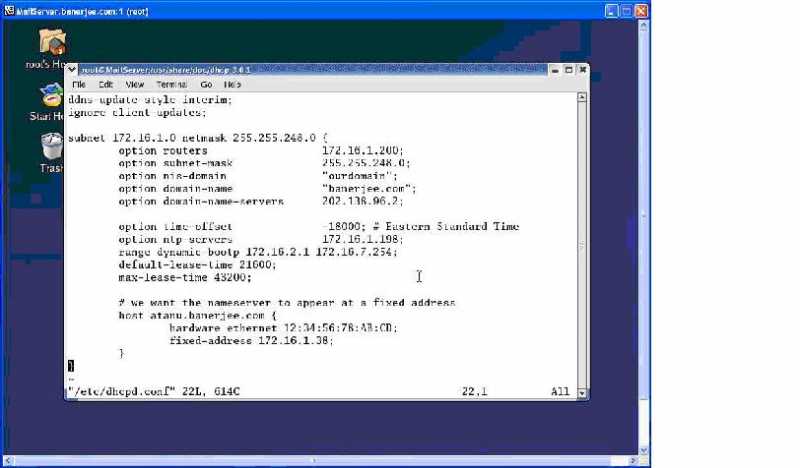The width and height of the screenshot is (800, 468).
Task: Open the terminal window menu arrow icon
Action: point(72,69)
